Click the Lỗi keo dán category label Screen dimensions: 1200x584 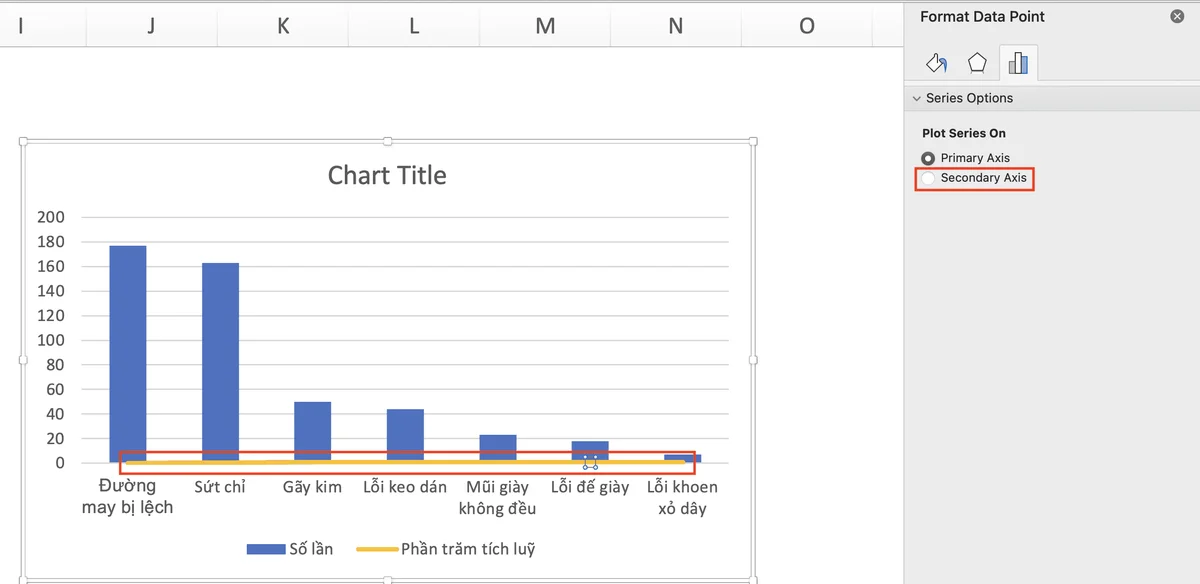point(405,487)
